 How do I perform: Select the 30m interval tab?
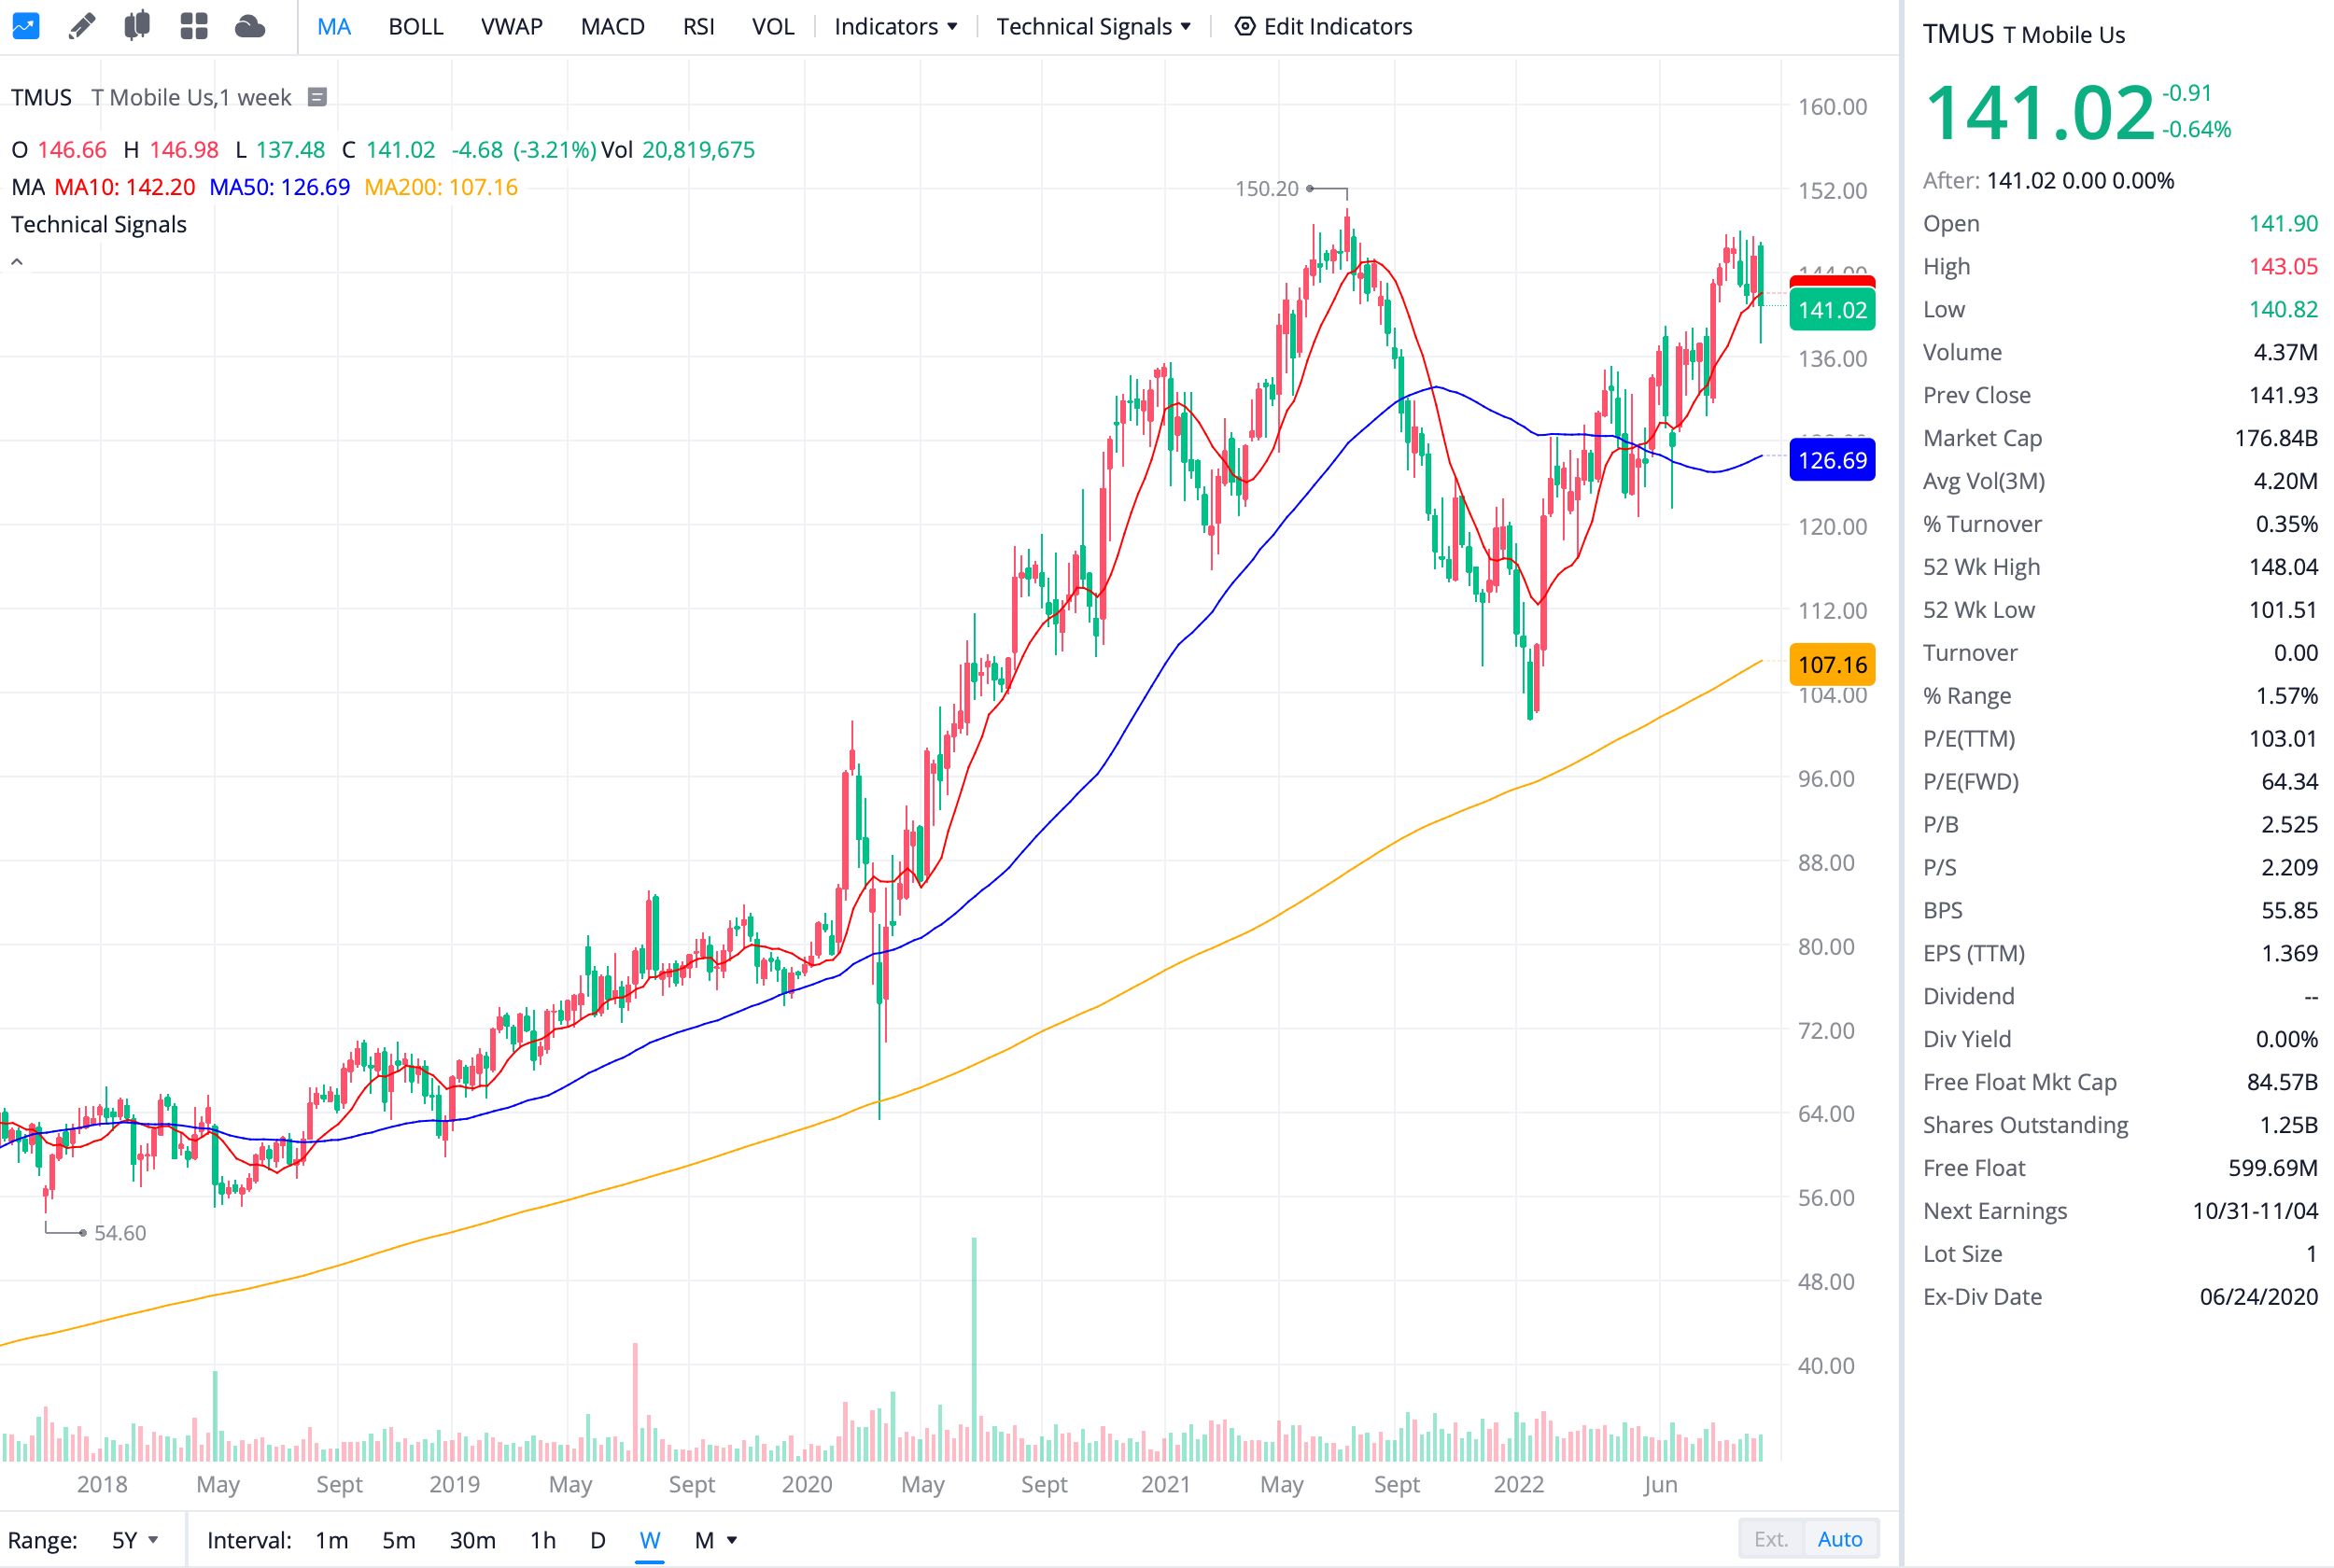coord(472,1540)
